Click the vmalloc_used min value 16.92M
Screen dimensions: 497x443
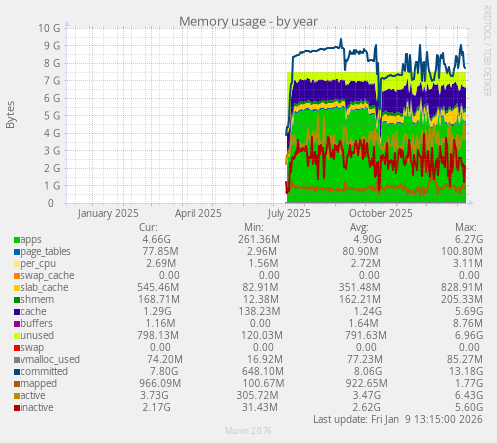coord(264,359)
